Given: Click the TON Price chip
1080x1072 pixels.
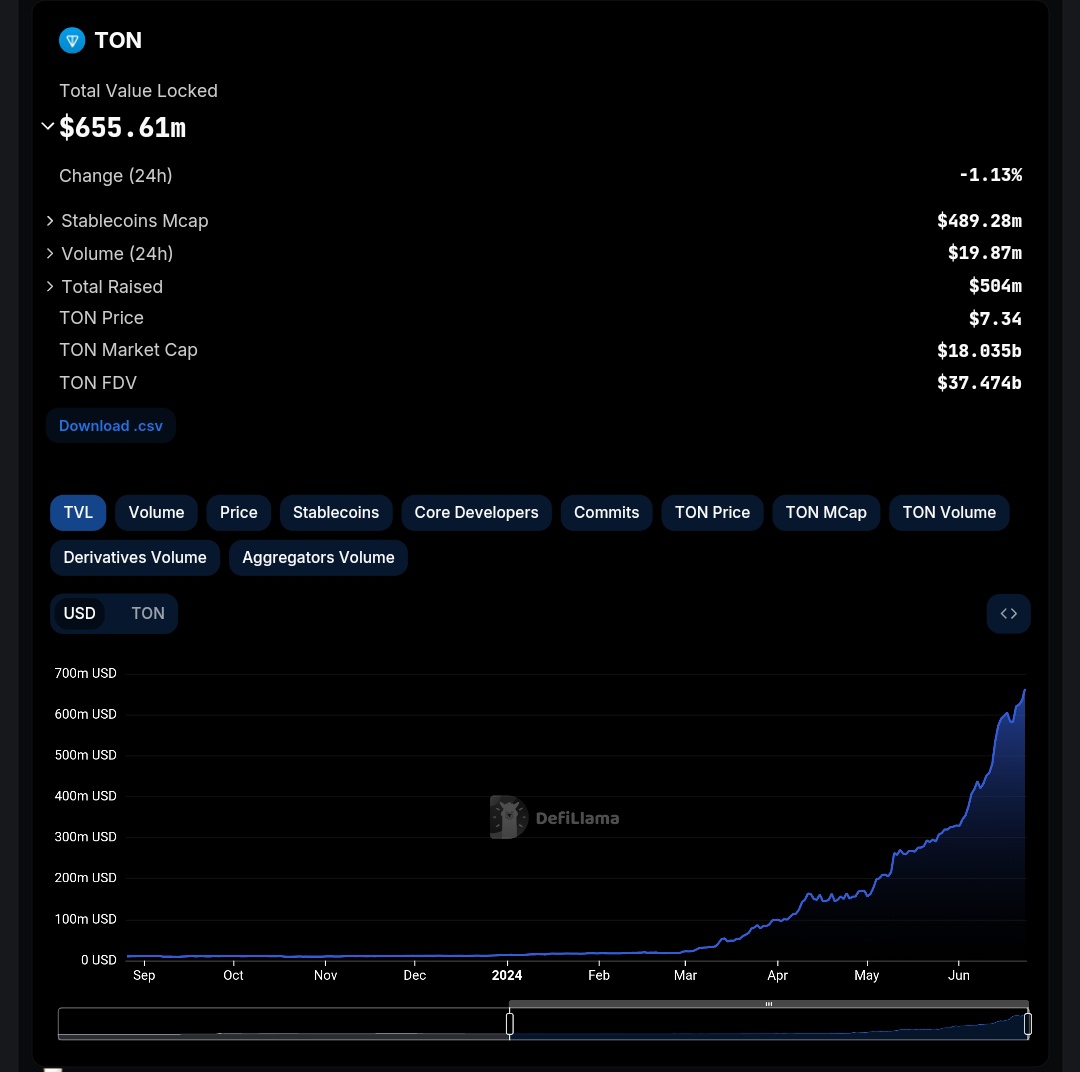Looking at the screenshot, I should (x=712, y=512).
